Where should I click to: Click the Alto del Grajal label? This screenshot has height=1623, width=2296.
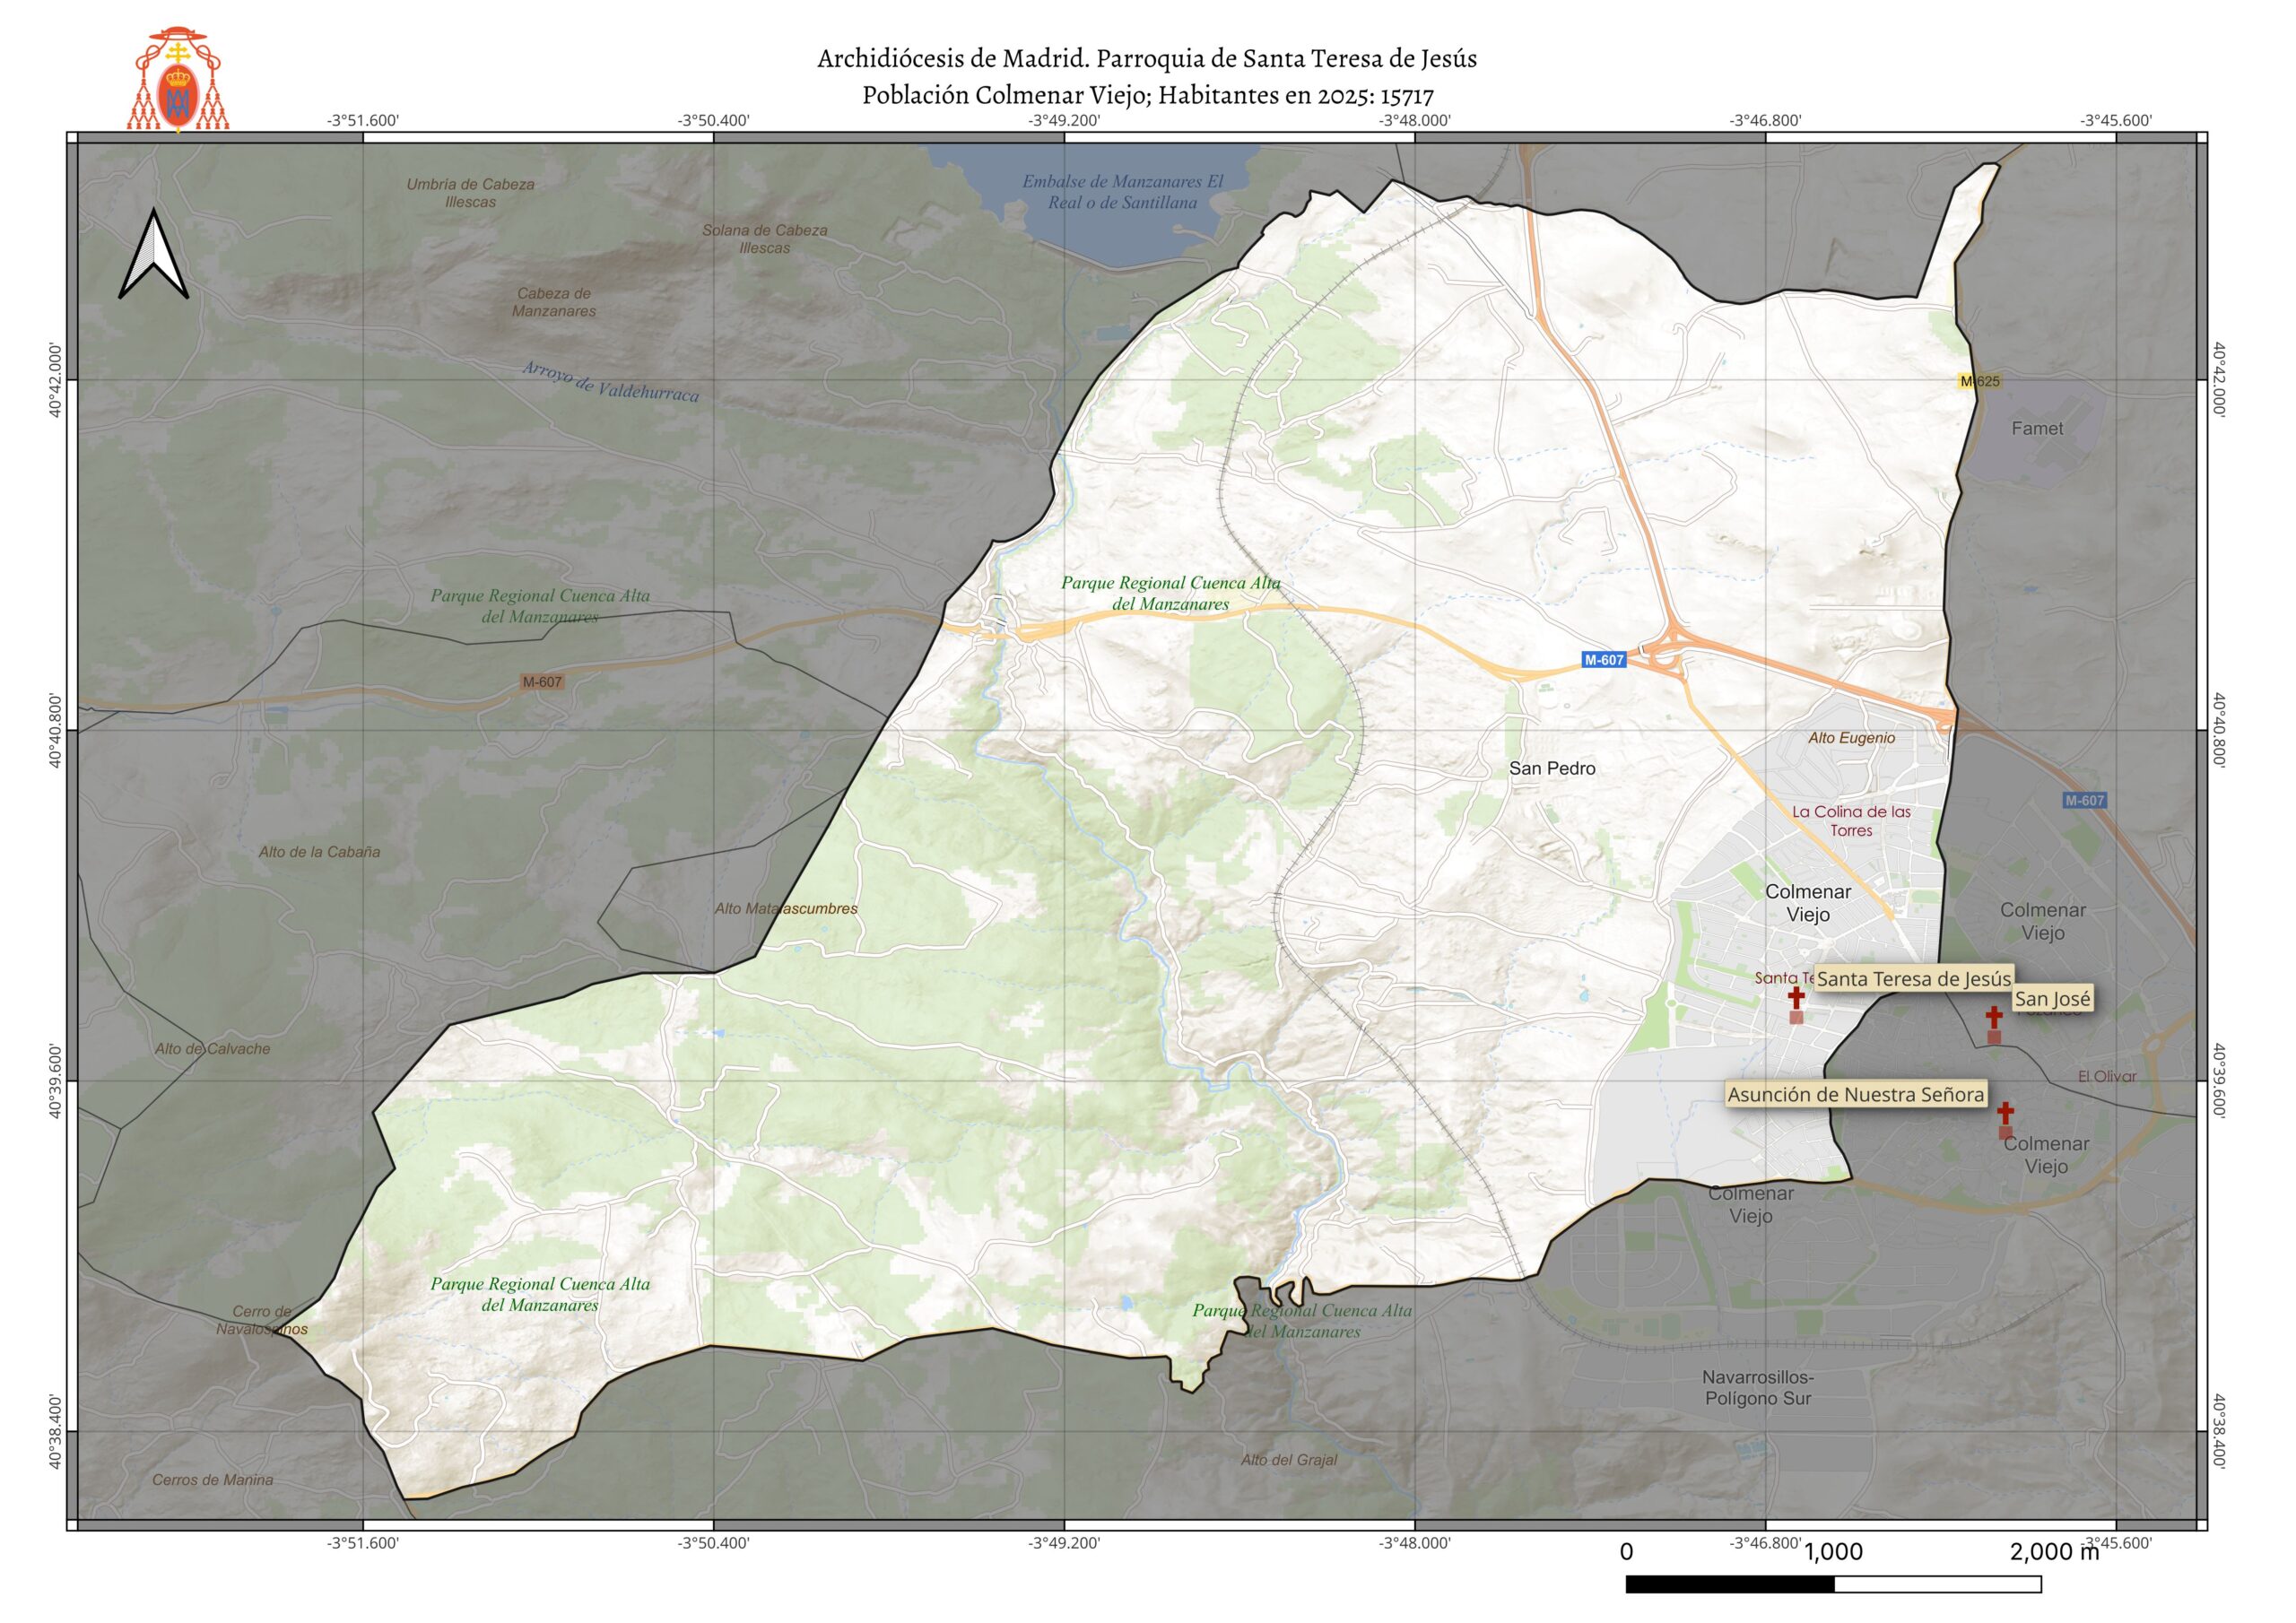(1289, 1460)
